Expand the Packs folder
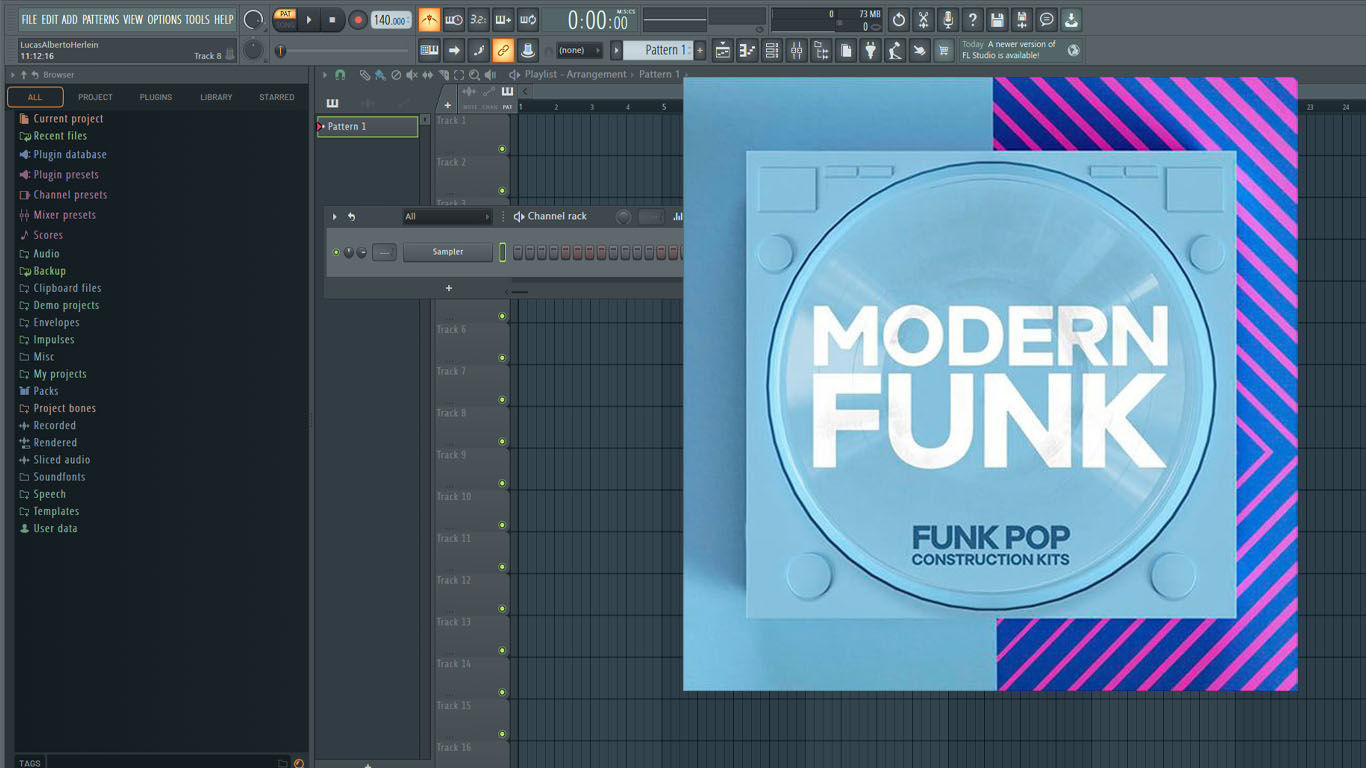The height and width of the screenshot is (768, 1366). point(39,391)
